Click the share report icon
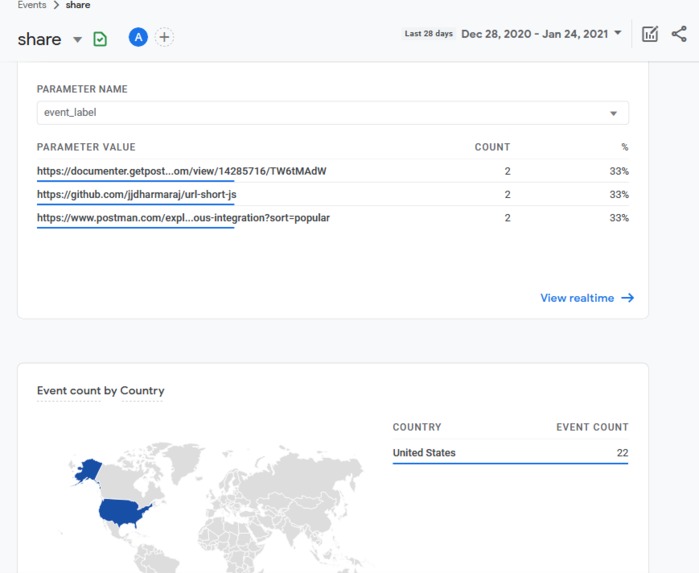 (x=679, y=34)
